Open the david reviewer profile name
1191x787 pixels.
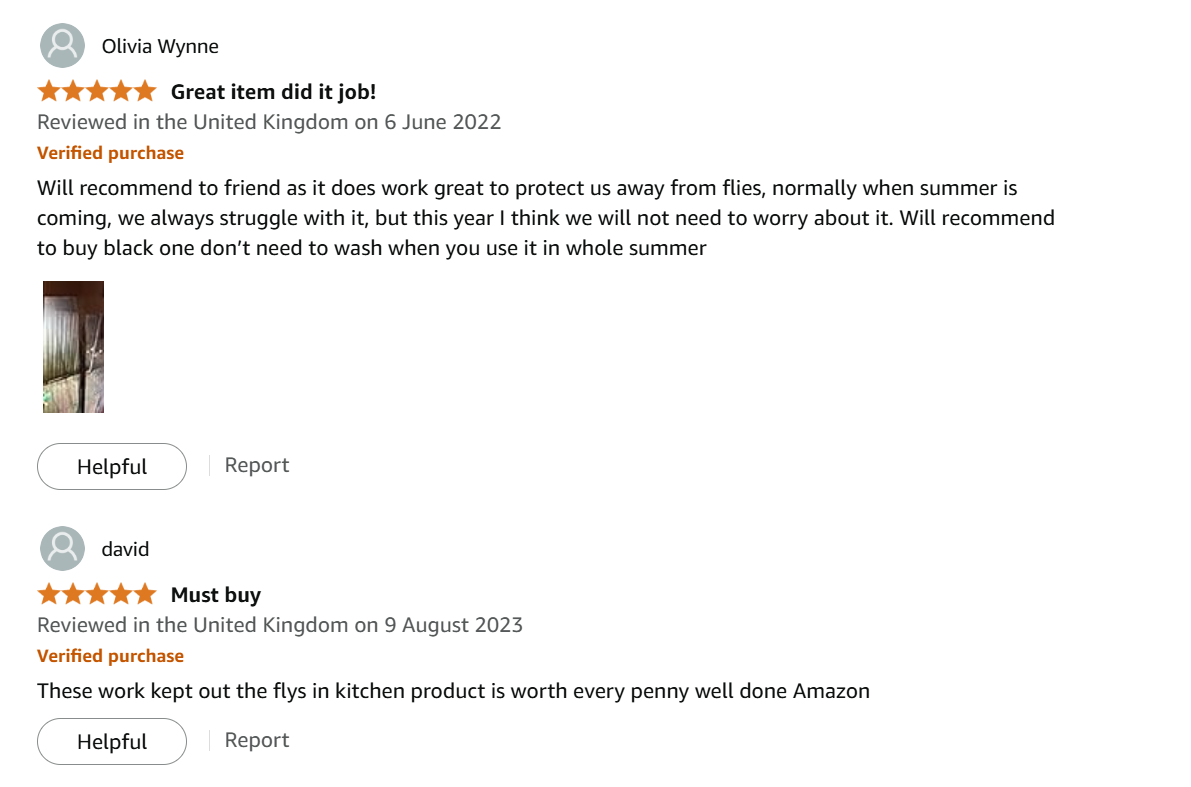[x=125, y=549]
